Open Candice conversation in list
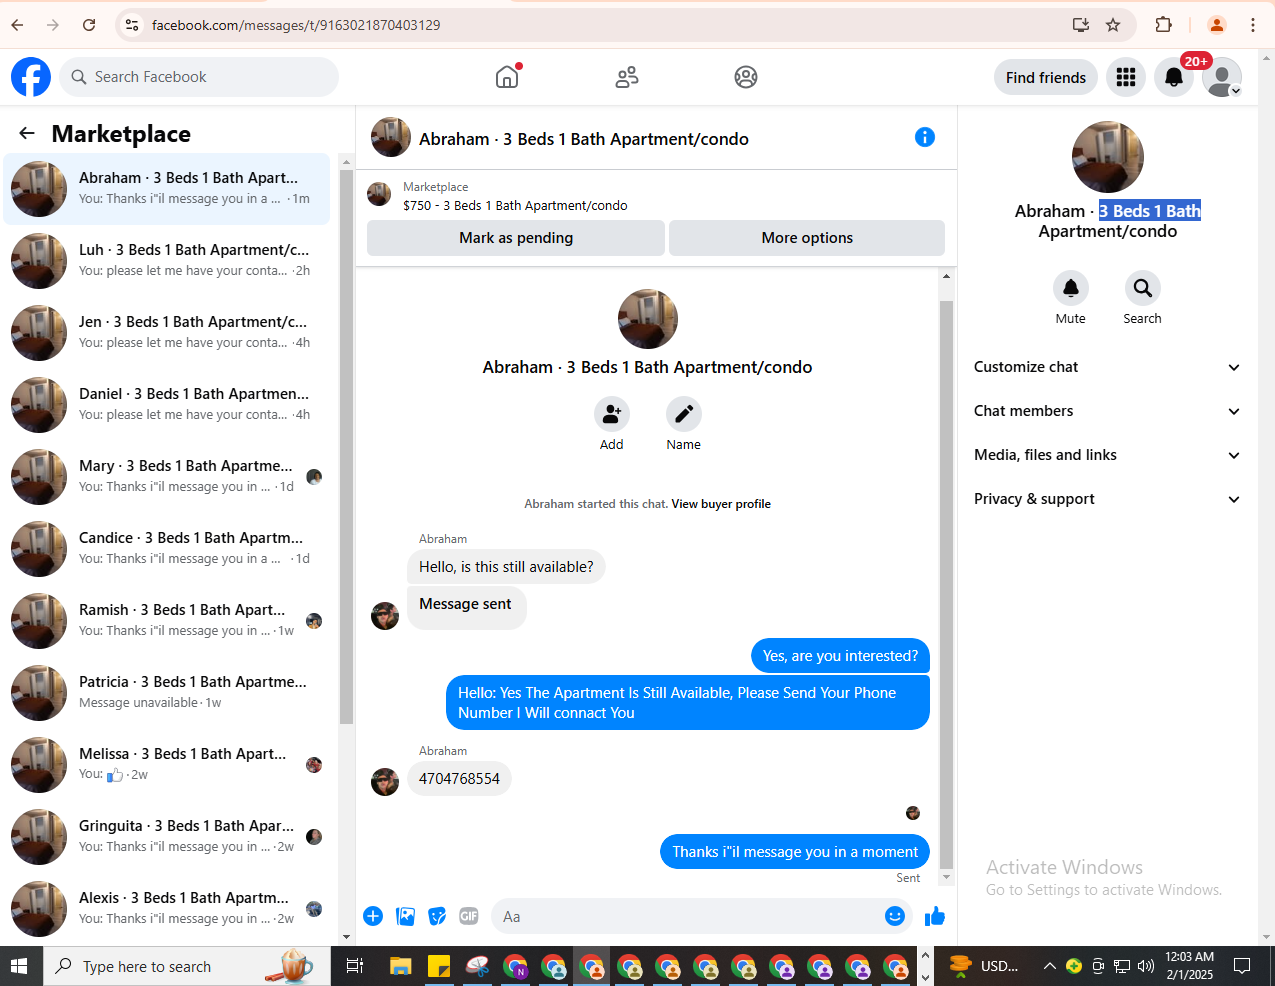1275x986 pixels. (x=167, y=549)
